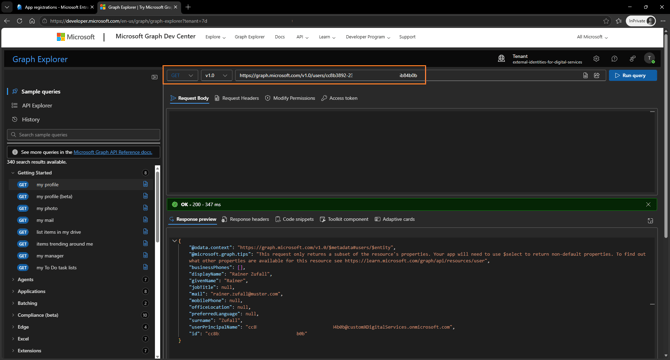This screenshot has width=670, height=360.
Task: Open docs icon for my manager query
Action: (x=145, y=255)
